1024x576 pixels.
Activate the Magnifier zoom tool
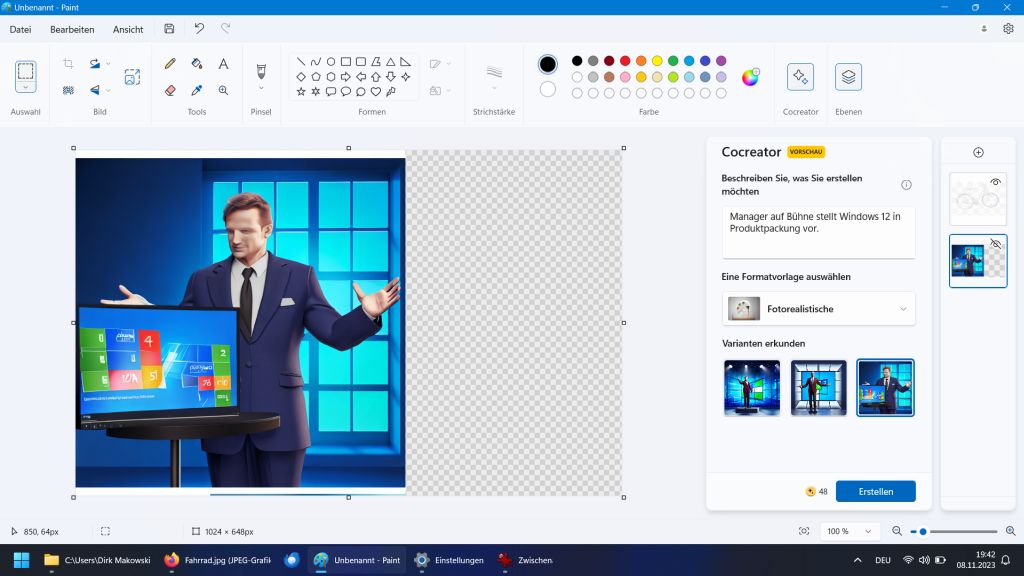[x=223, y=90]
